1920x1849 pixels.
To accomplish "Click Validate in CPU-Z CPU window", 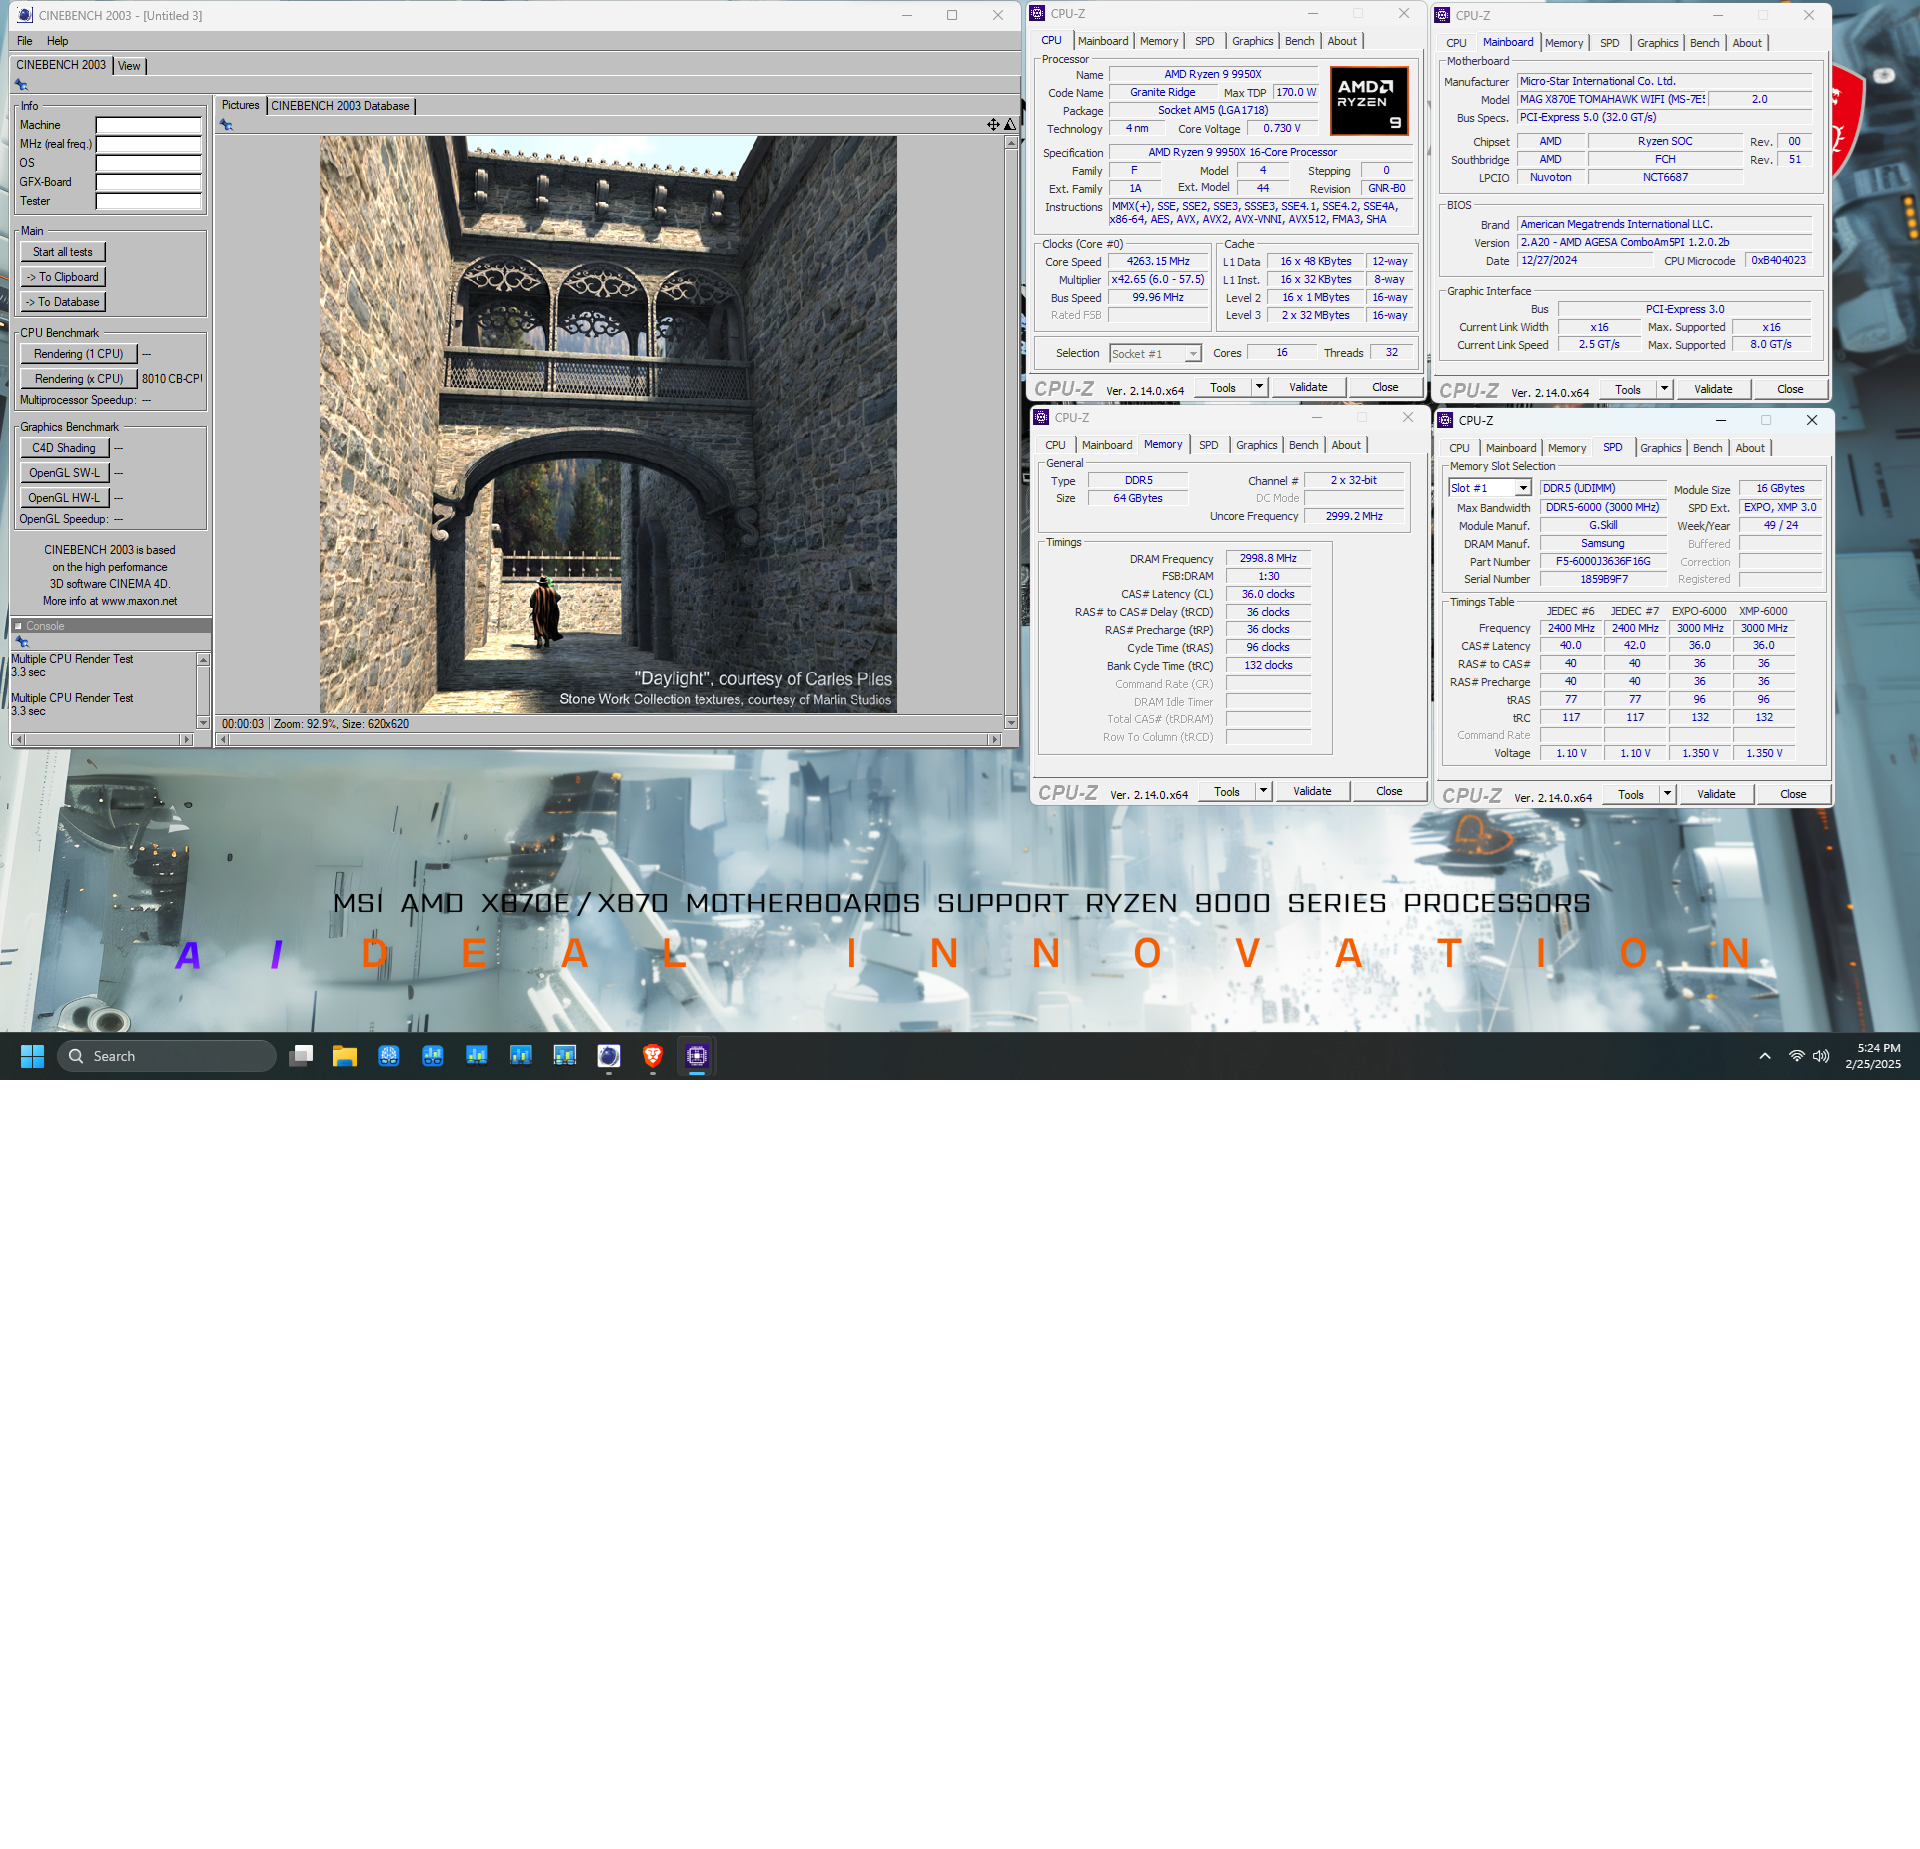I will point(1308,387).
